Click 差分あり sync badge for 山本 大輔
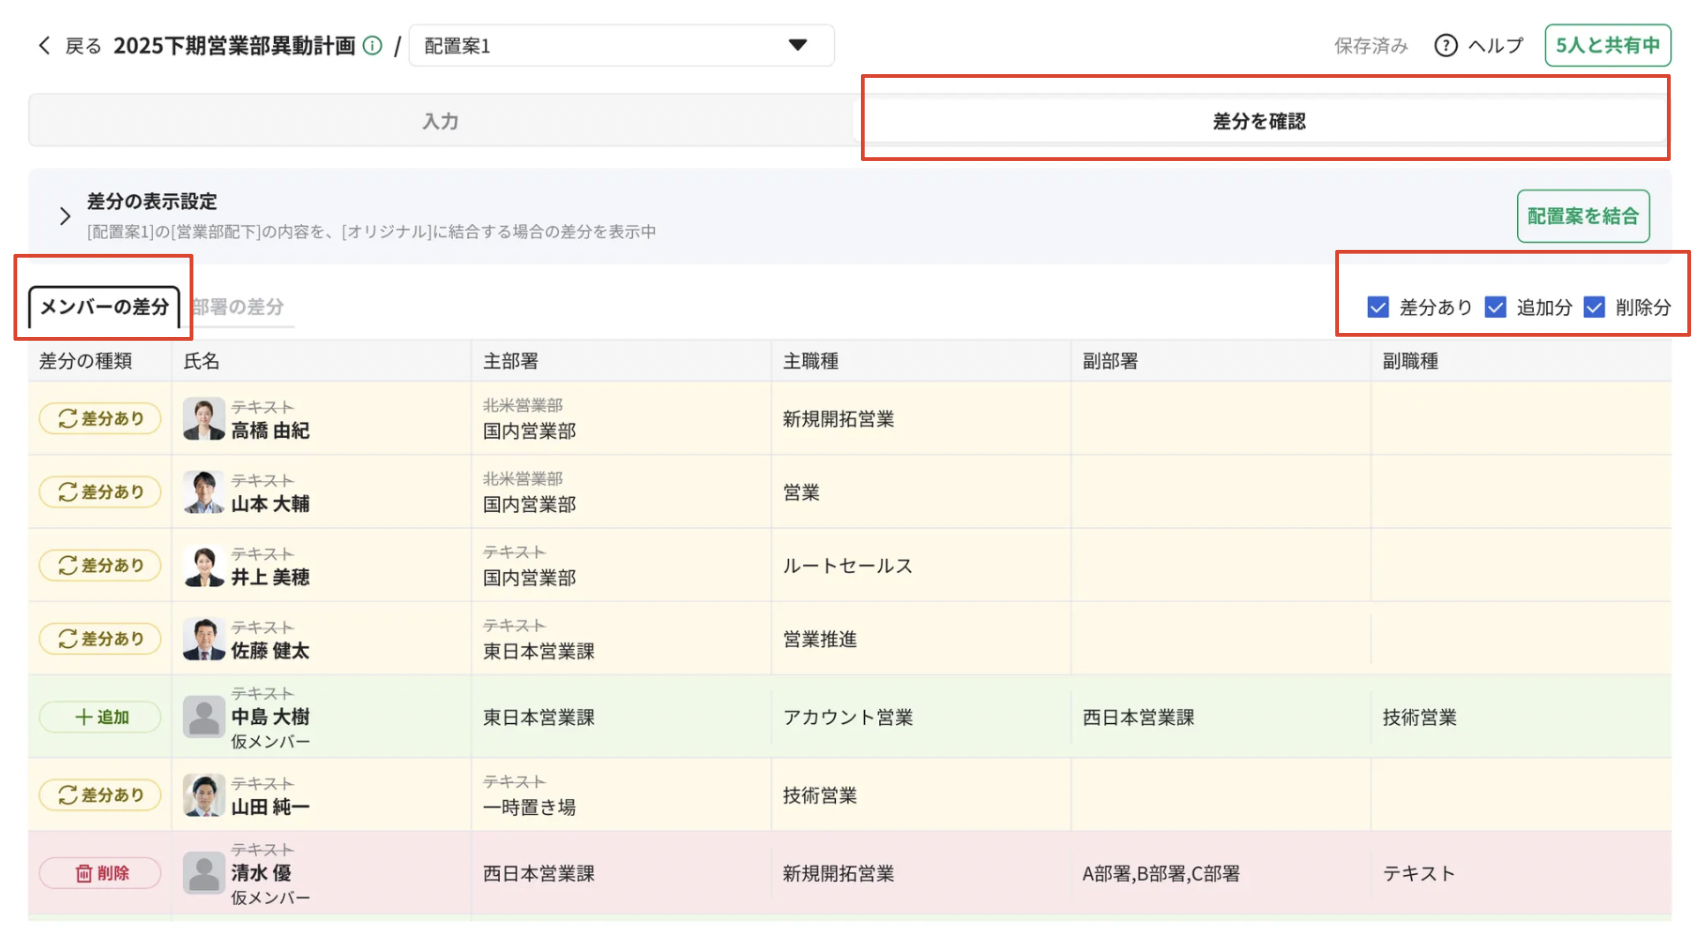The image size is (1700, 936). click(100, 492)
